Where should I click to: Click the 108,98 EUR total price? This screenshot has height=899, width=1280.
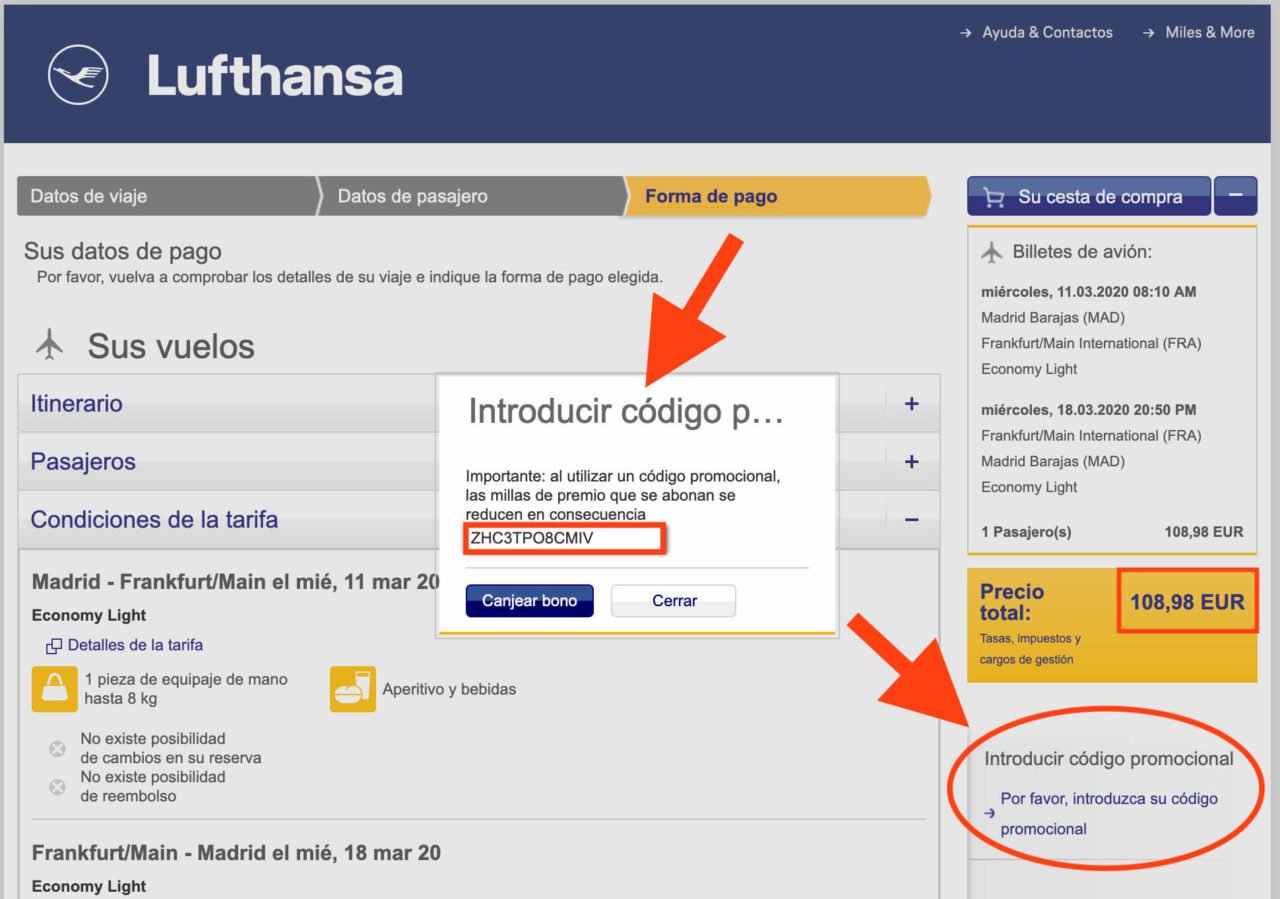[x=1187, y=602]
